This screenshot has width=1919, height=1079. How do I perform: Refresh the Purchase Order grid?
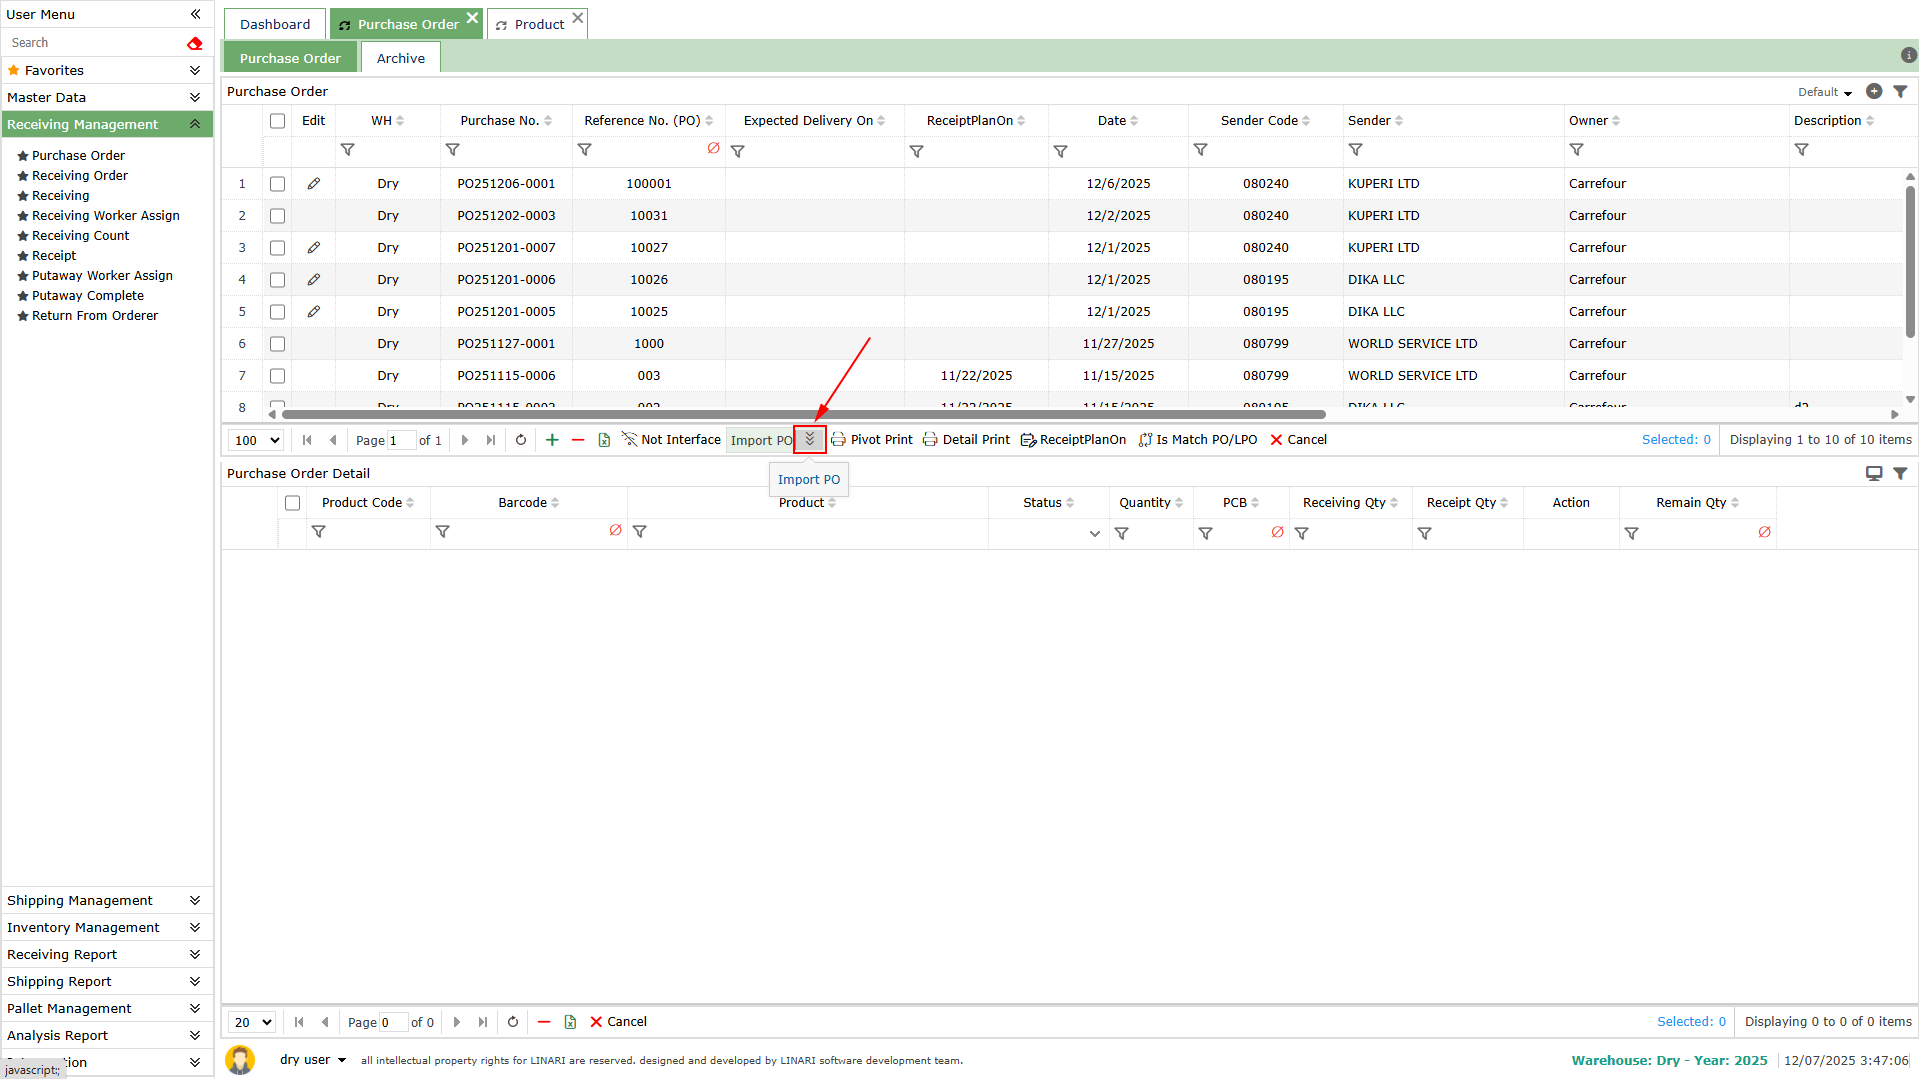tap(521, 440)
